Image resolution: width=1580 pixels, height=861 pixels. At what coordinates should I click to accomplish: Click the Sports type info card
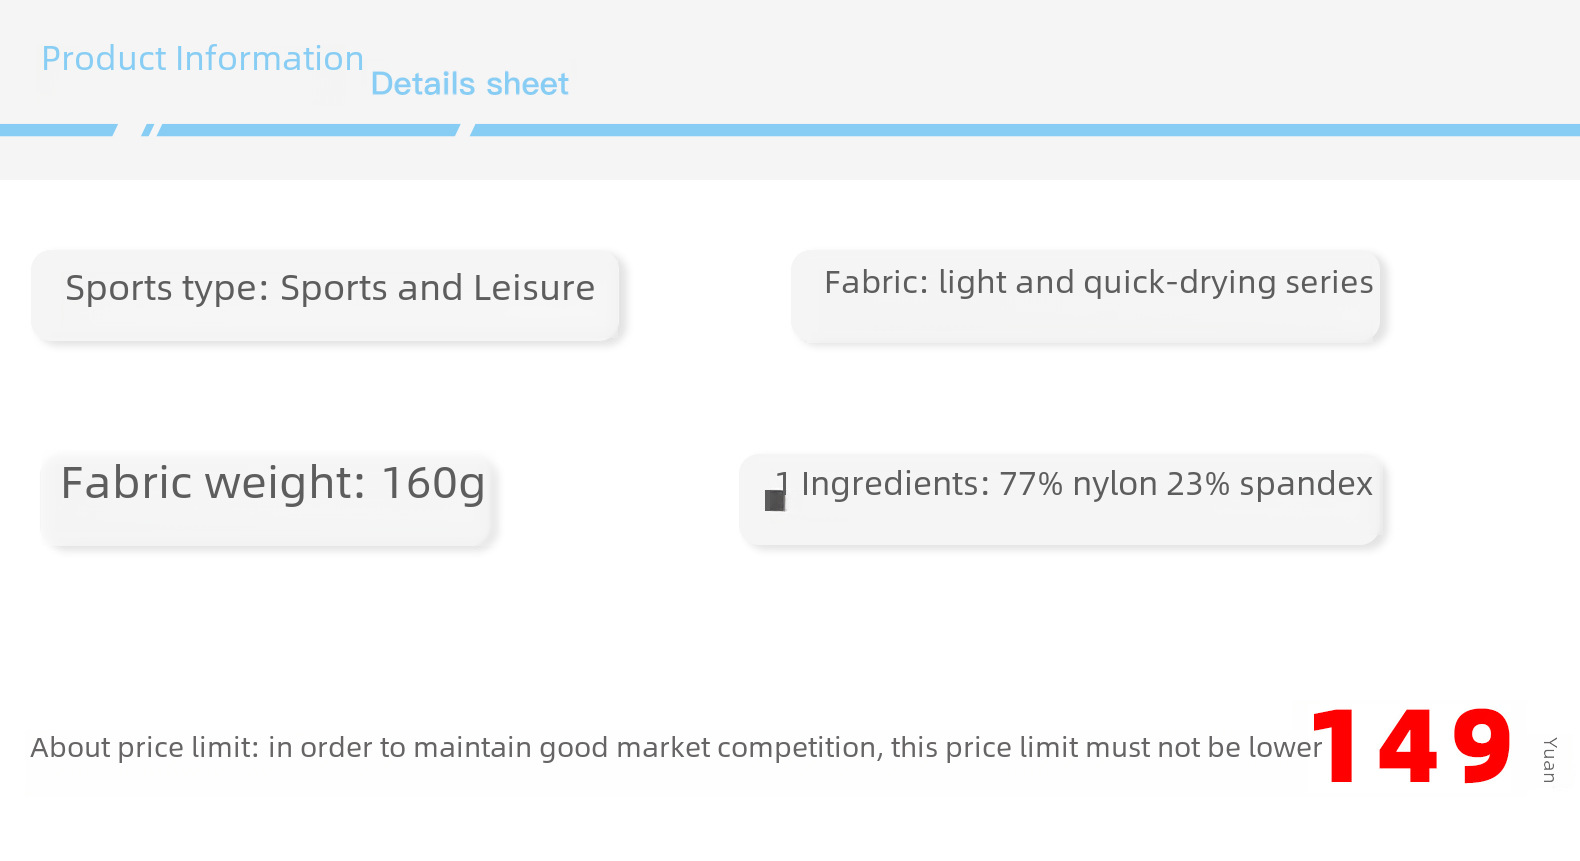pos(326,295)
